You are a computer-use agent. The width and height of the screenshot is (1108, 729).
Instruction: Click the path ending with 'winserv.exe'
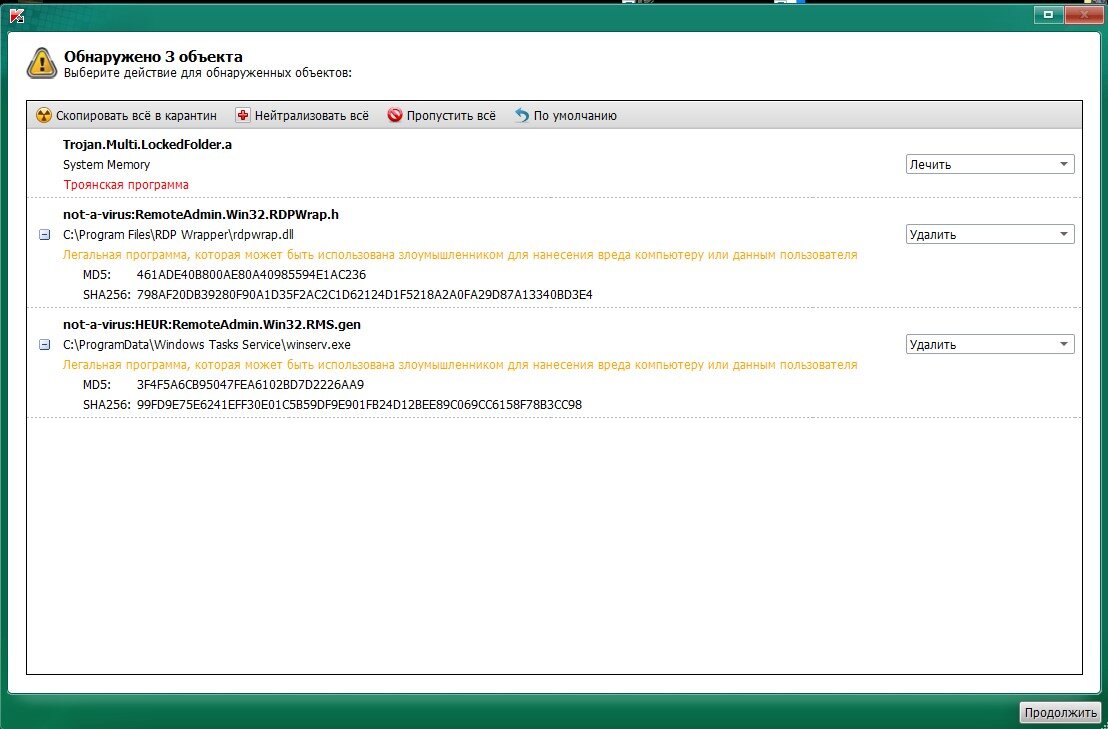(207, 345)
